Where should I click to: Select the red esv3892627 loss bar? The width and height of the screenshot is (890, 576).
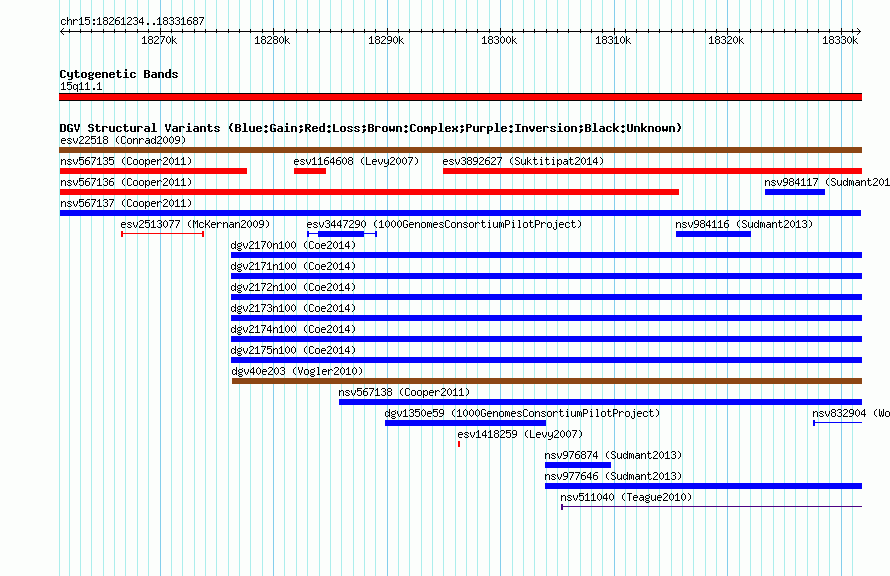tap(653, 171)
